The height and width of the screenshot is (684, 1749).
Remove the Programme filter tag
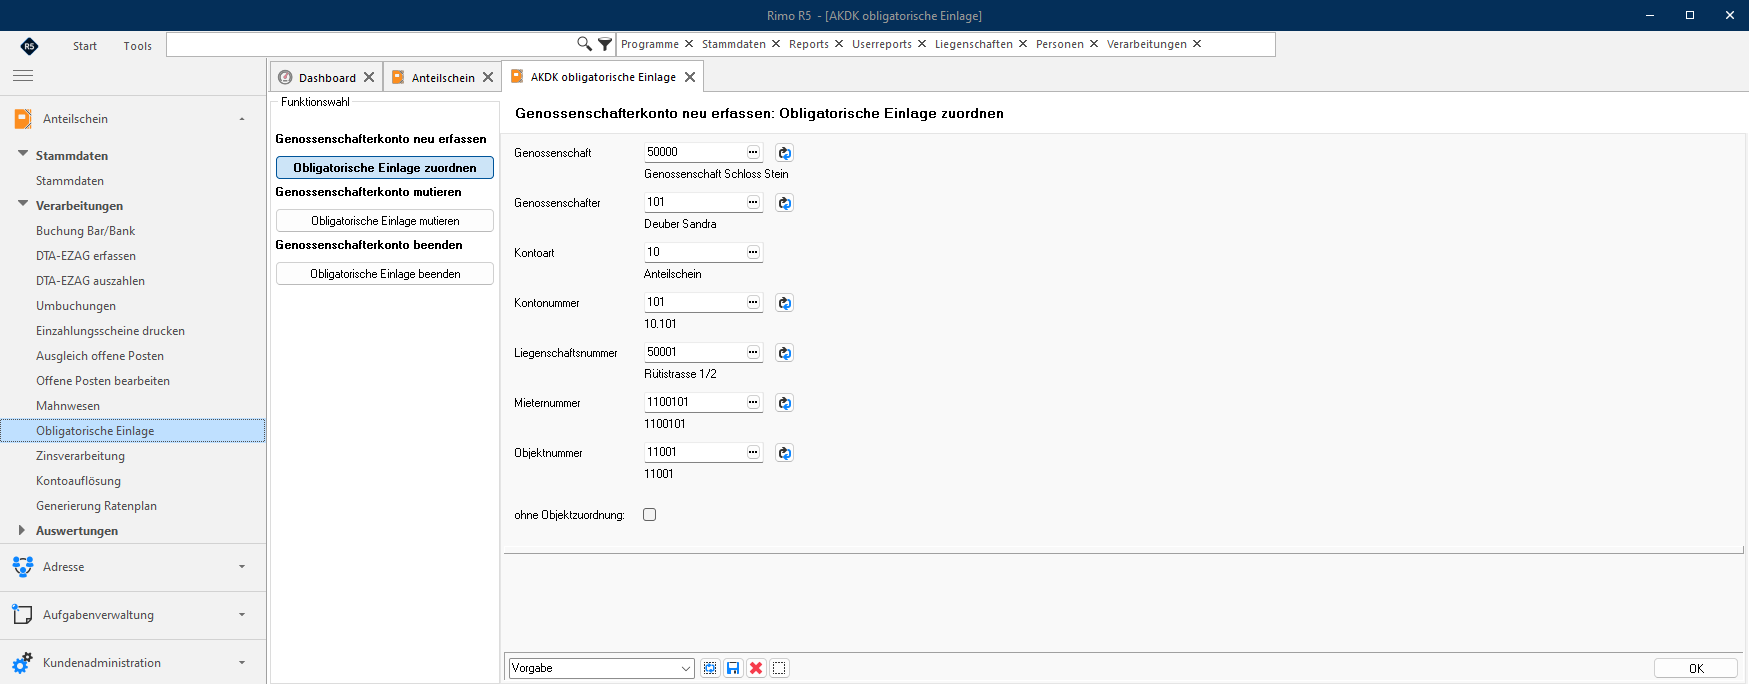tap(689, 44)
